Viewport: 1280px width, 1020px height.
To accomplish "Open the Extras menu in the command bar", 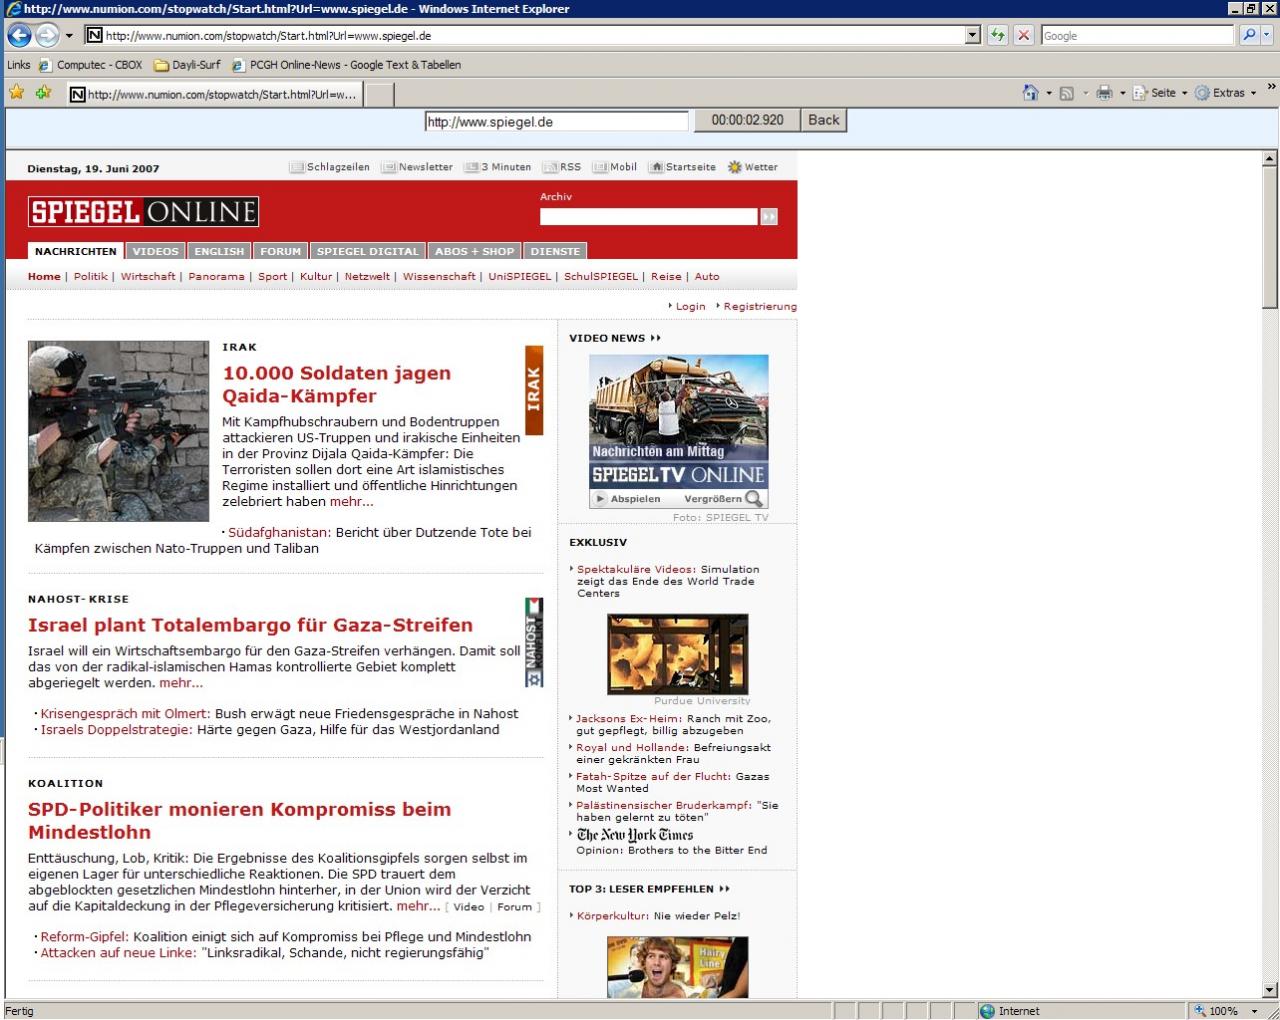I will click(1226, 93).
